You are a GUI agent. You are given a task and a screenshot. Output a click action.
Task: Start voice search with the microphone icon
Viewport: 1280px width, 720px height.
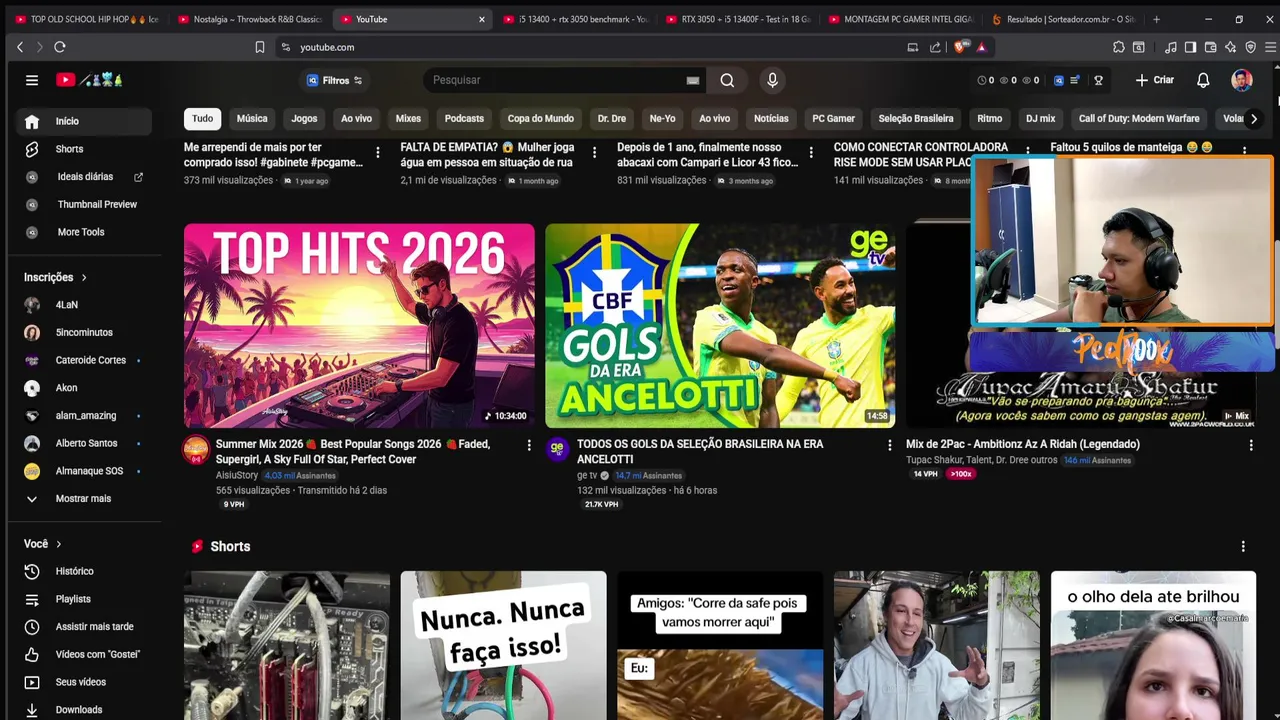coord(772,80)
